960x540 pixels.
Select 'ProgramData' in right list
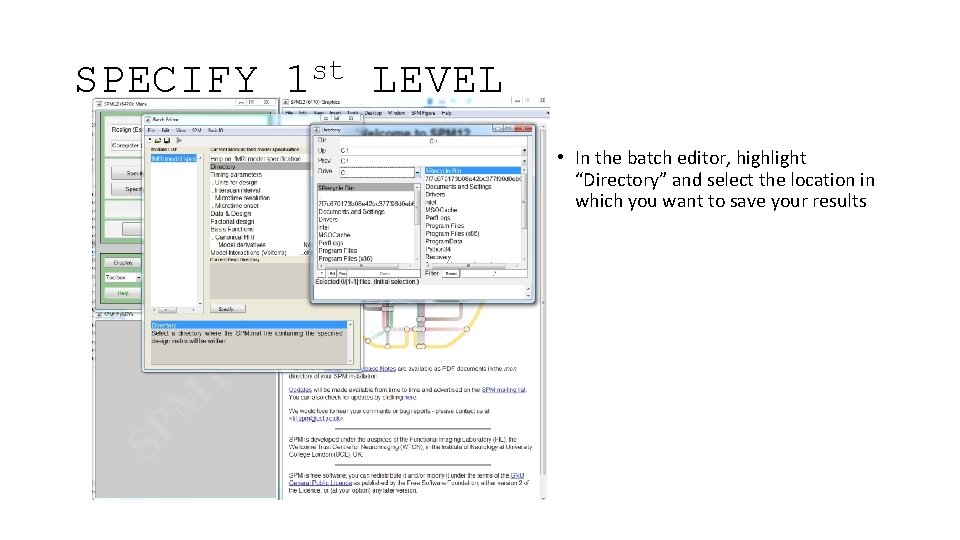444,242
